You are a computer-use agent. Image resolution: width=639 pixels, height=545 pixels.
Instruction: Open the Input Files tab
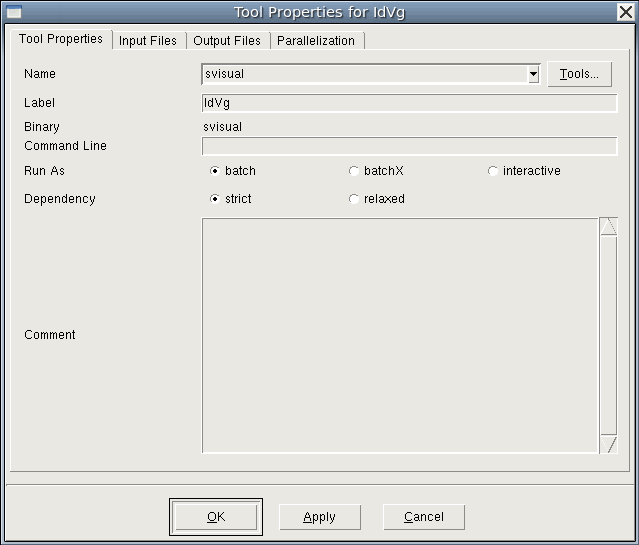(x=148, y=41)
